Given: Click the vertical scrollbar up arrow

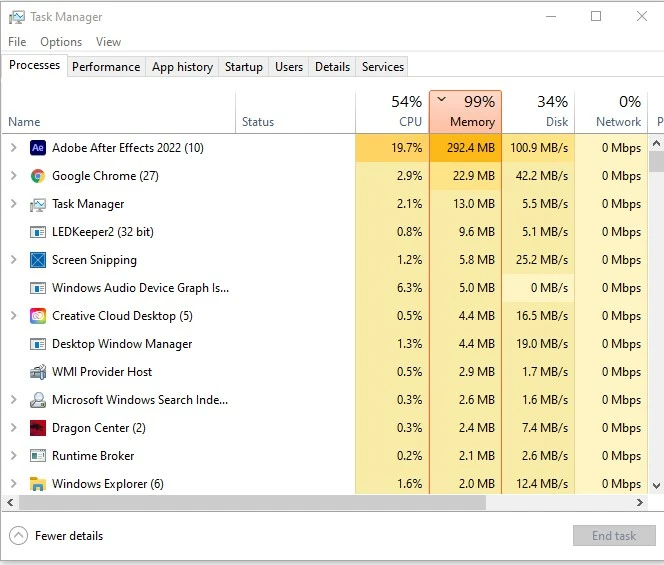Looking at the screenshot, I should (x=656, y=143).
